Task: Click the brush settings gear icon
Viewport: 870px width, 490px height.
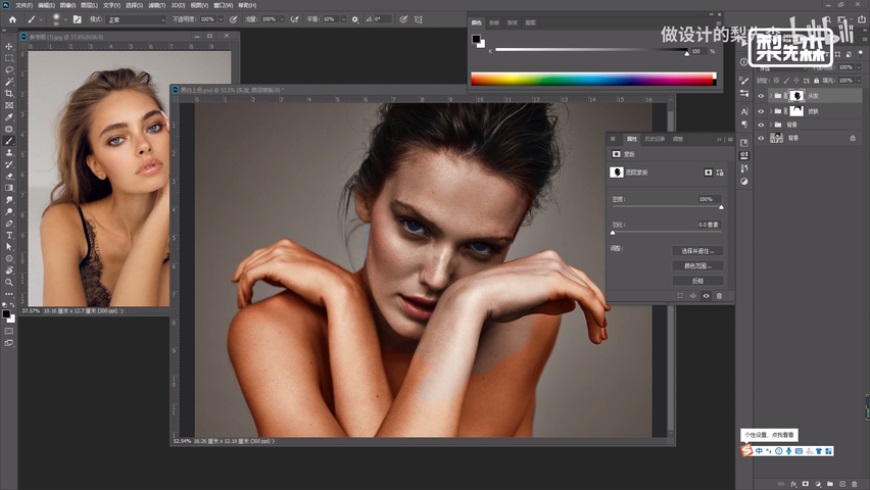Action: pos(354,19)
